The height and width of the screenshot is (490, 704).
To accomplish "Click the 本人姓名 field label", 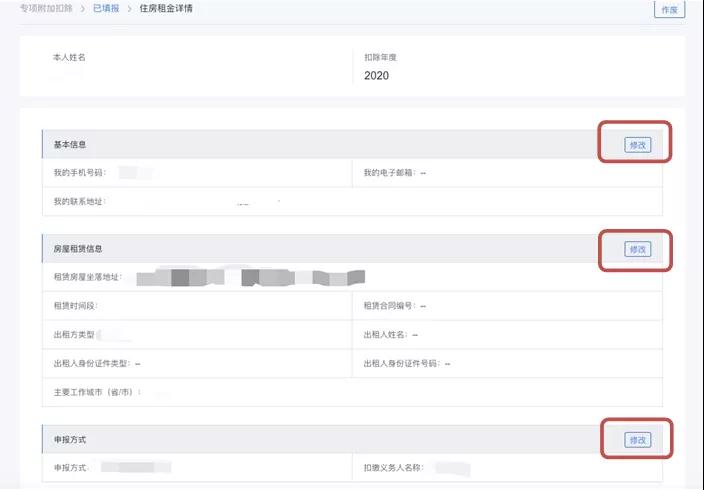I will tap(69, 58).
